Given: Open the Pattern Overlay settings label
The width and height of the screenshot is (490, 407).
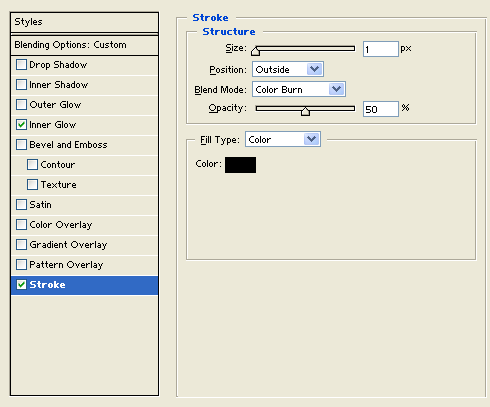Looking at the screenshot, I should [66, 265].
